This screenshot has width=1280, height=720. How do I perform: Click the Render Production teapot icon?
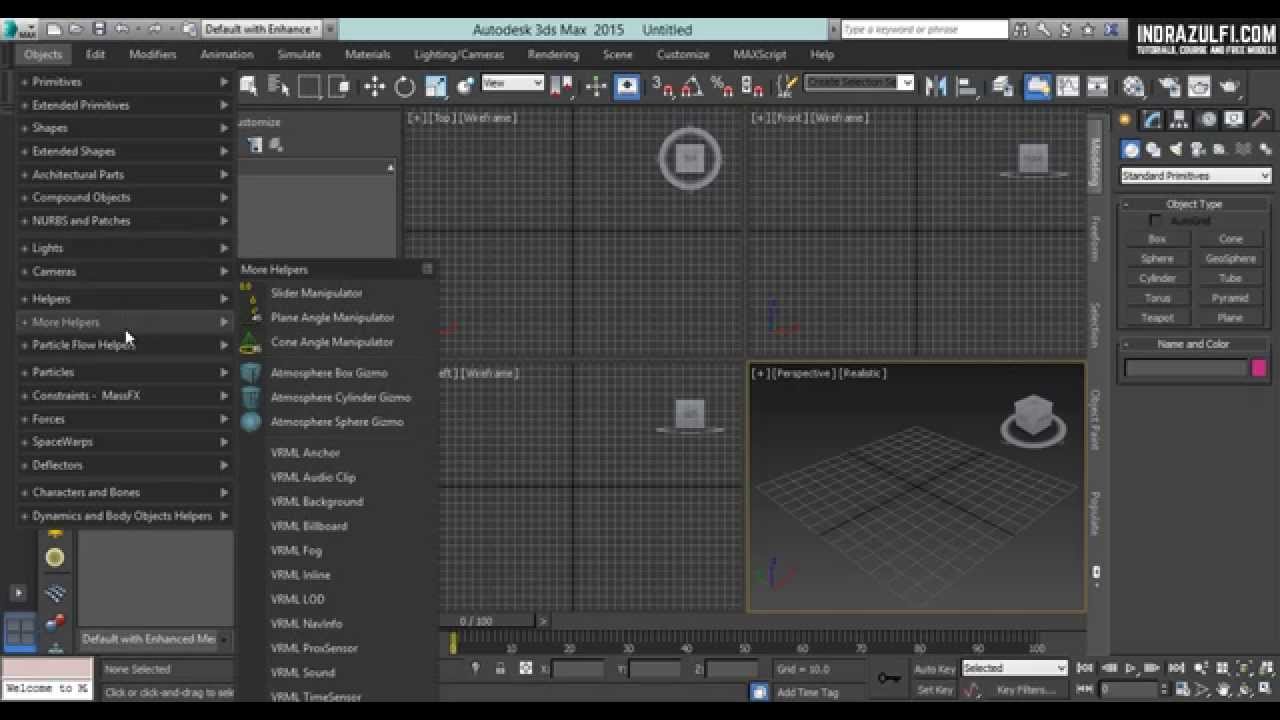pyautogui.click(x=1229, y=87)
